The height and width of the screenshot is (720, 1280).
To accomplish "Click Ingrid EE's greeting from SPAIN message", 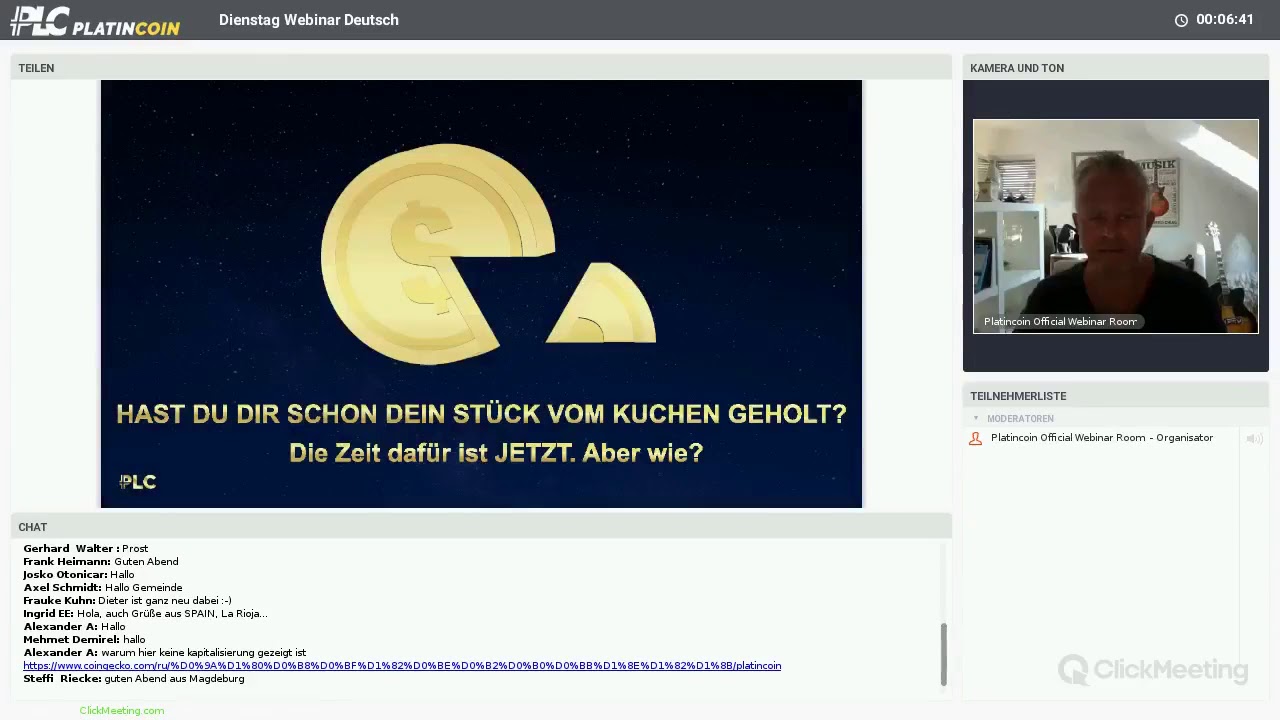I will coord(145,614).
